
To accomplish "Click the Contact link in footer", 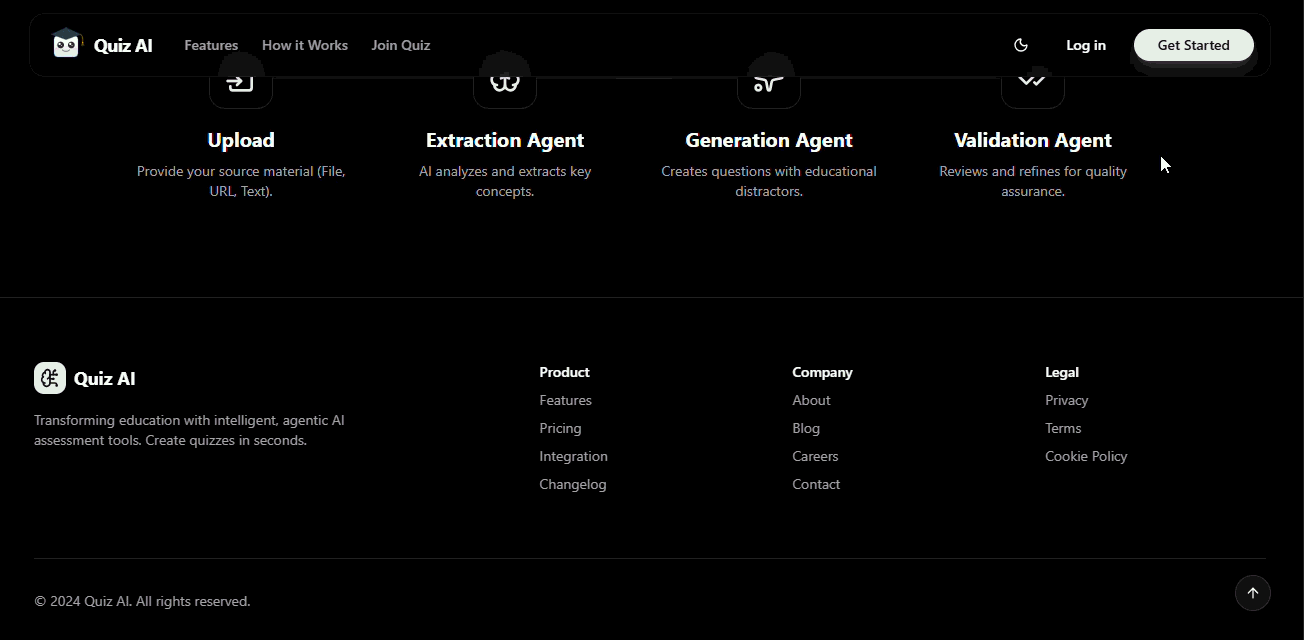I will (816, 484).
